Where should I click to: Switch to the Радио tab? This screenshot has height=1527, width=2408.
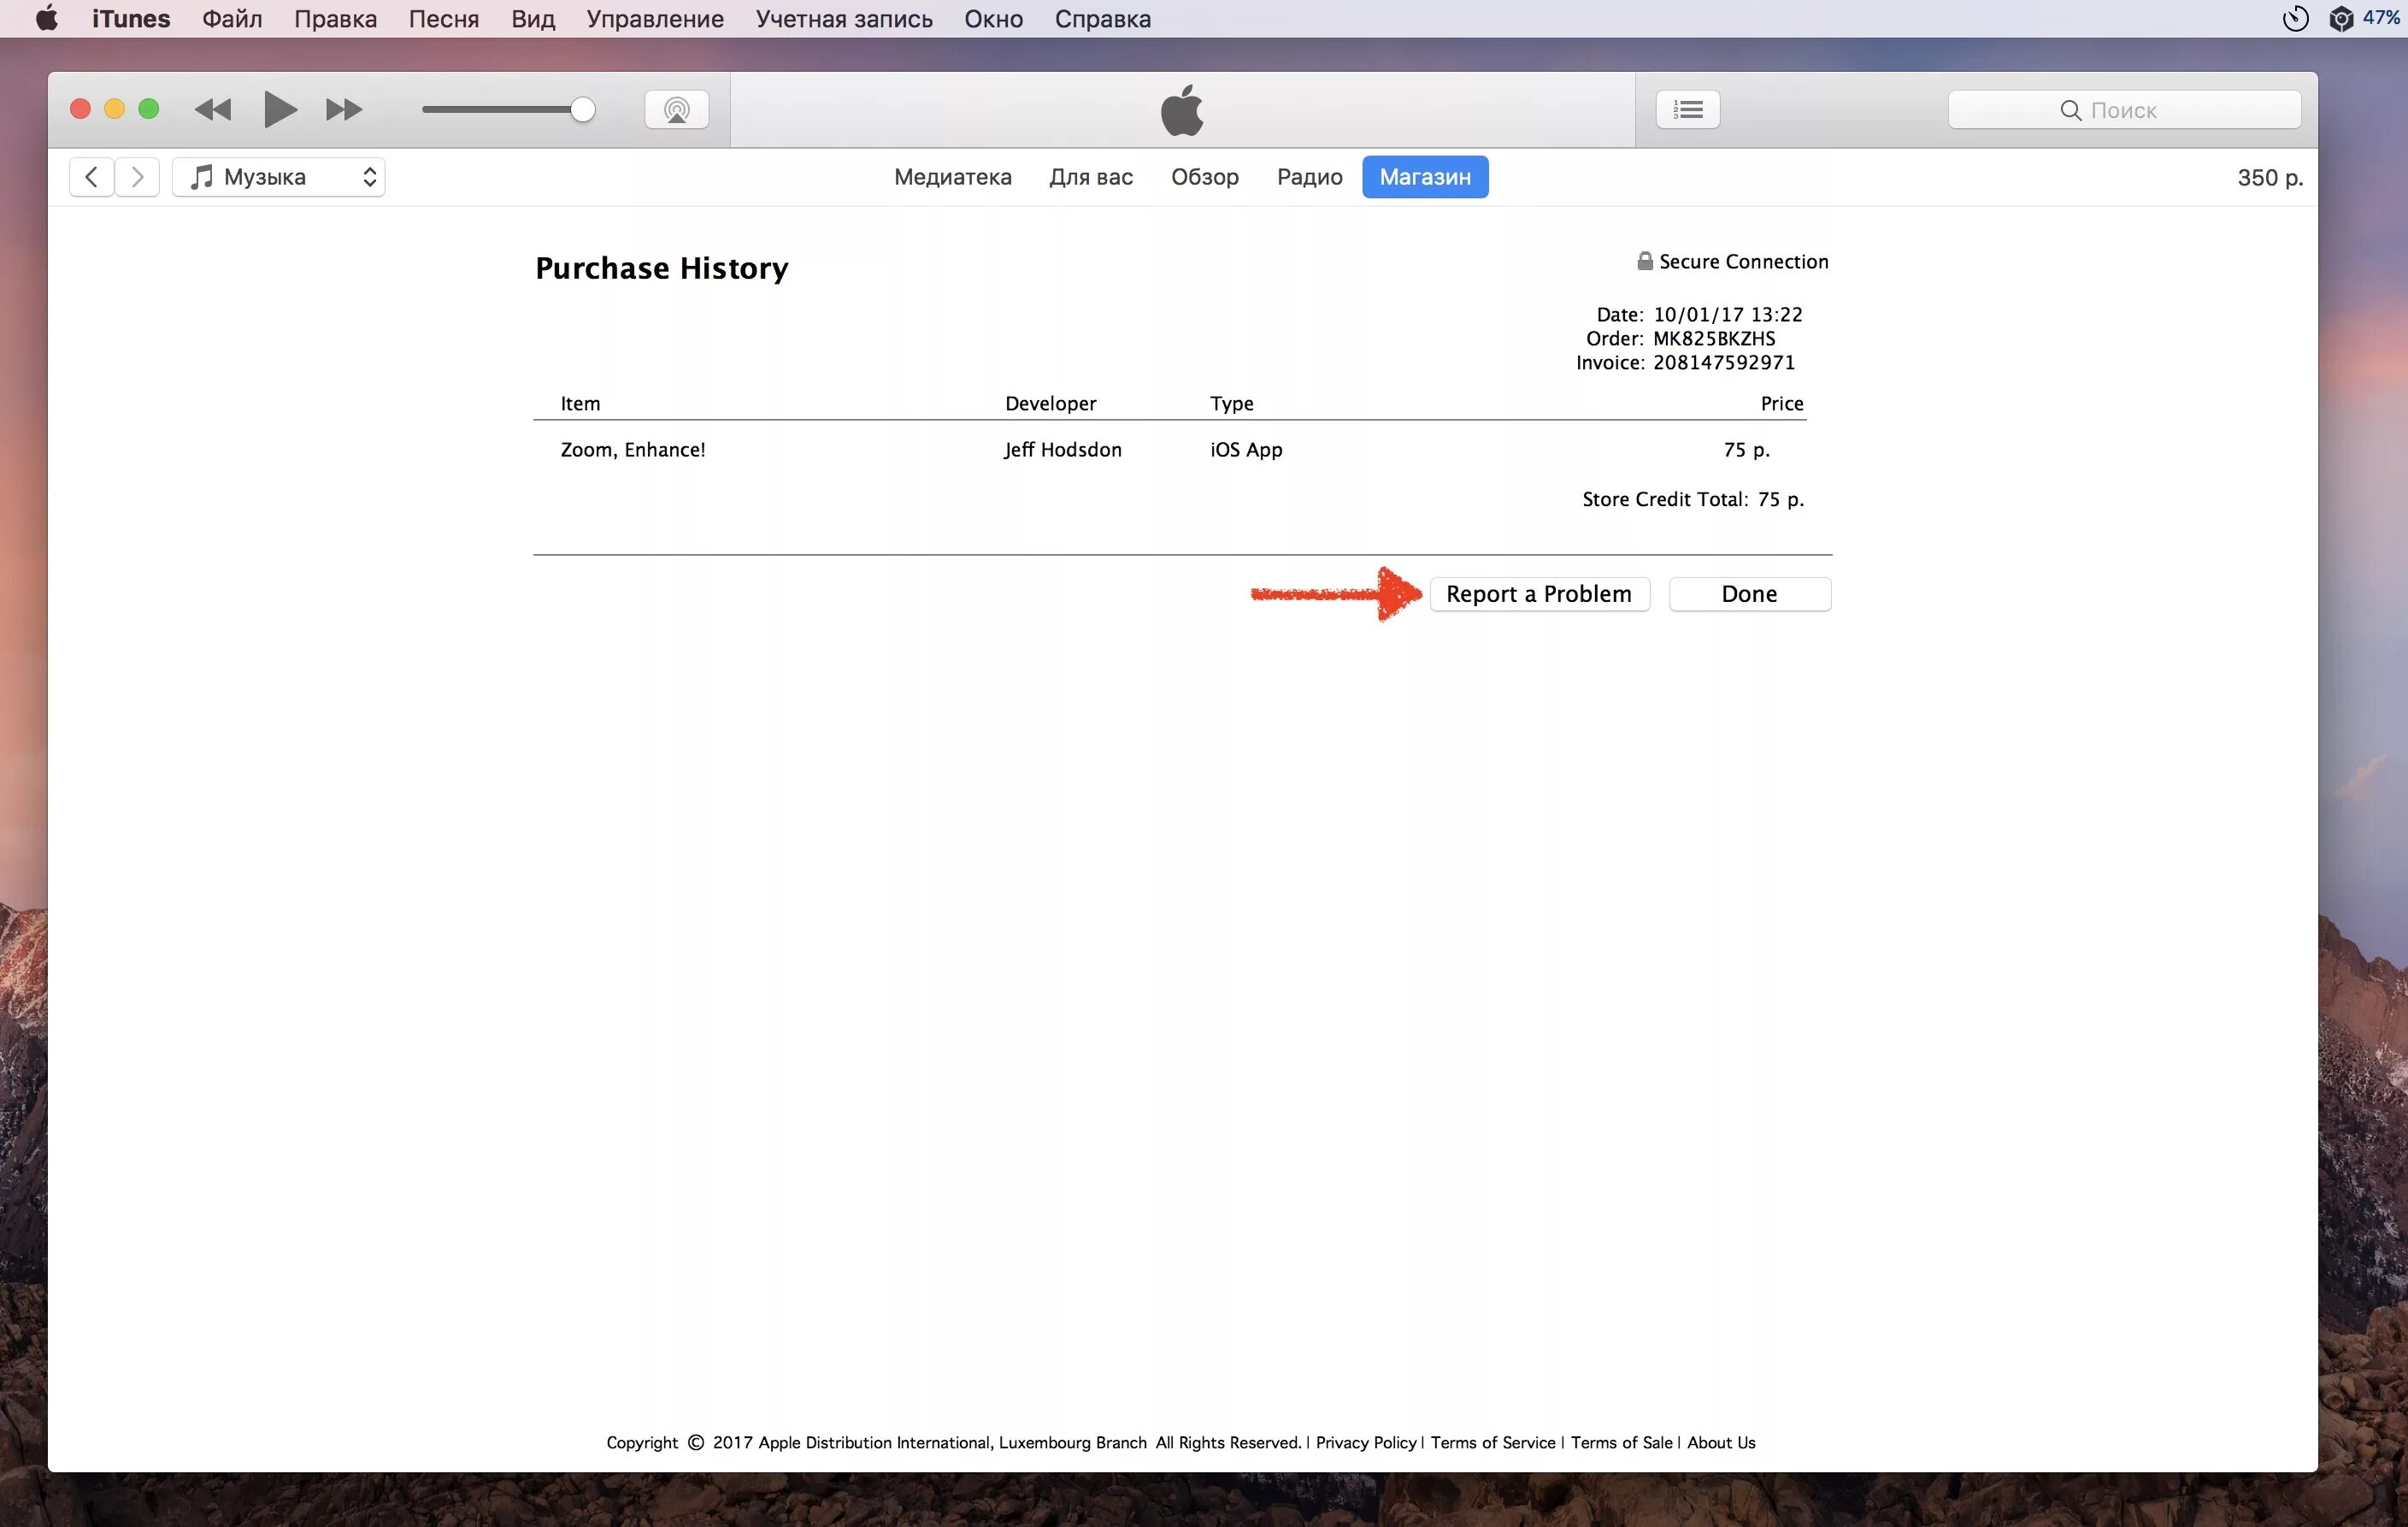[1309, 177]
